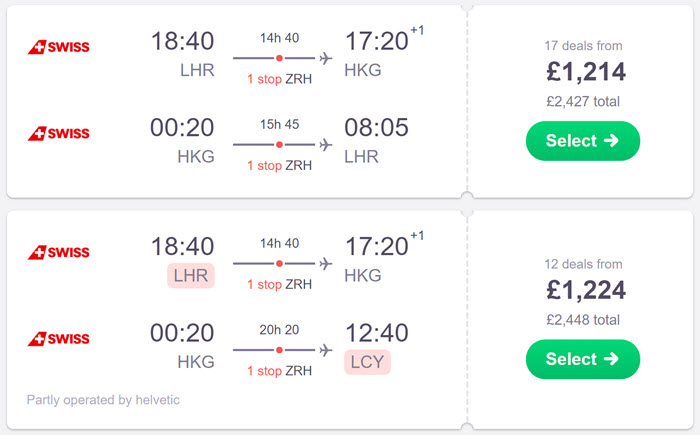Click '17 deals from' text

pyautogui.click(x=583, y=46)
